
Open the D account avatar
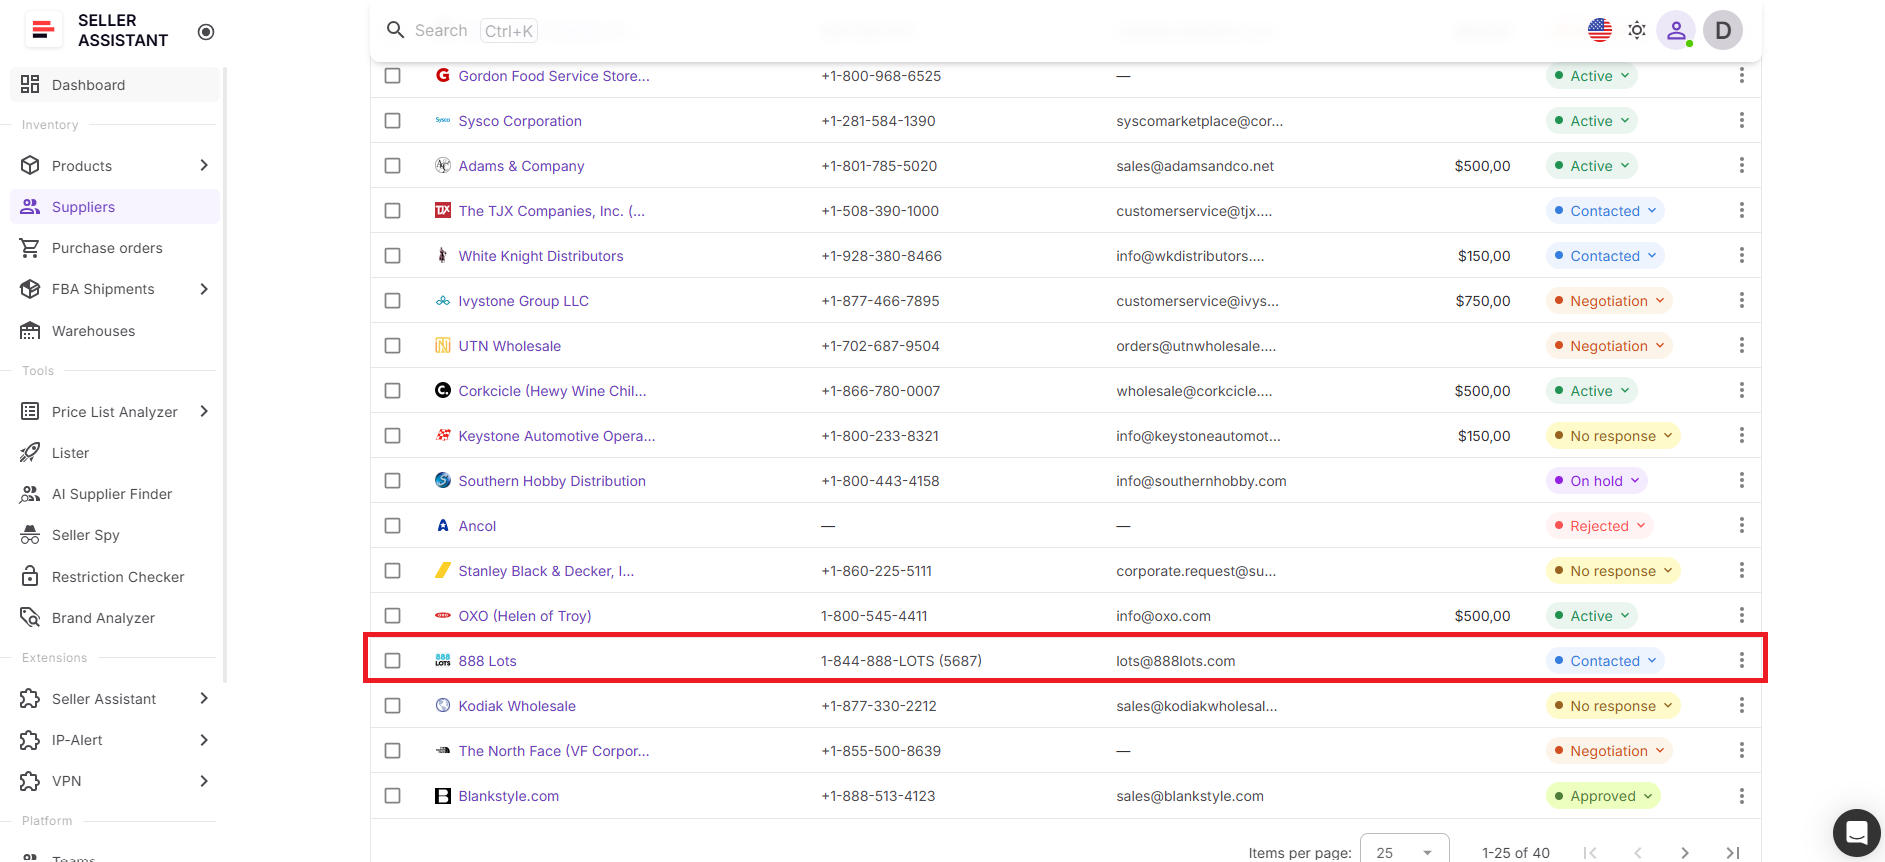(x=1723, y=30)
